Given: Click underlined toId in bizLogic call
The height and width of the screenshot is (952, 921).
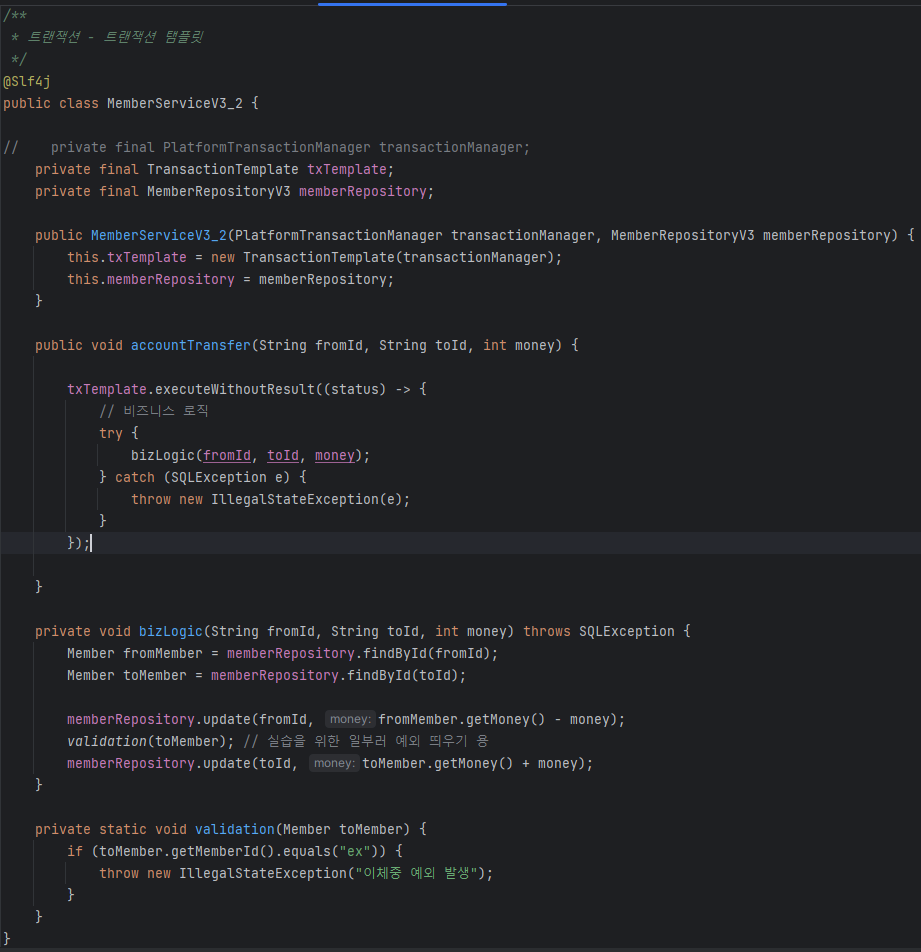Looking at the screenshot, I should pos(283,455).
